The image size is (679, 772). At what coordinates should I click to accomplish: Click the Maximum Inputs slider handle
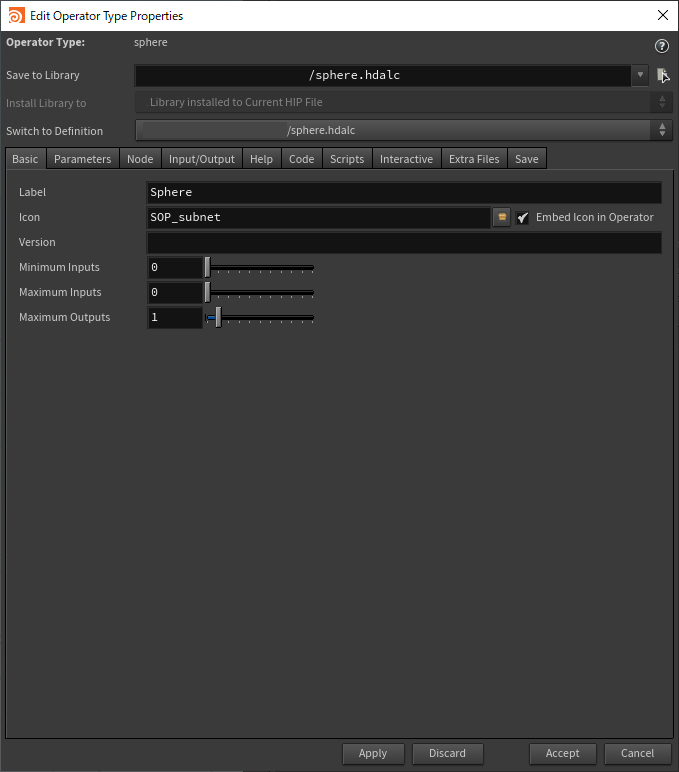coord(207,292)
